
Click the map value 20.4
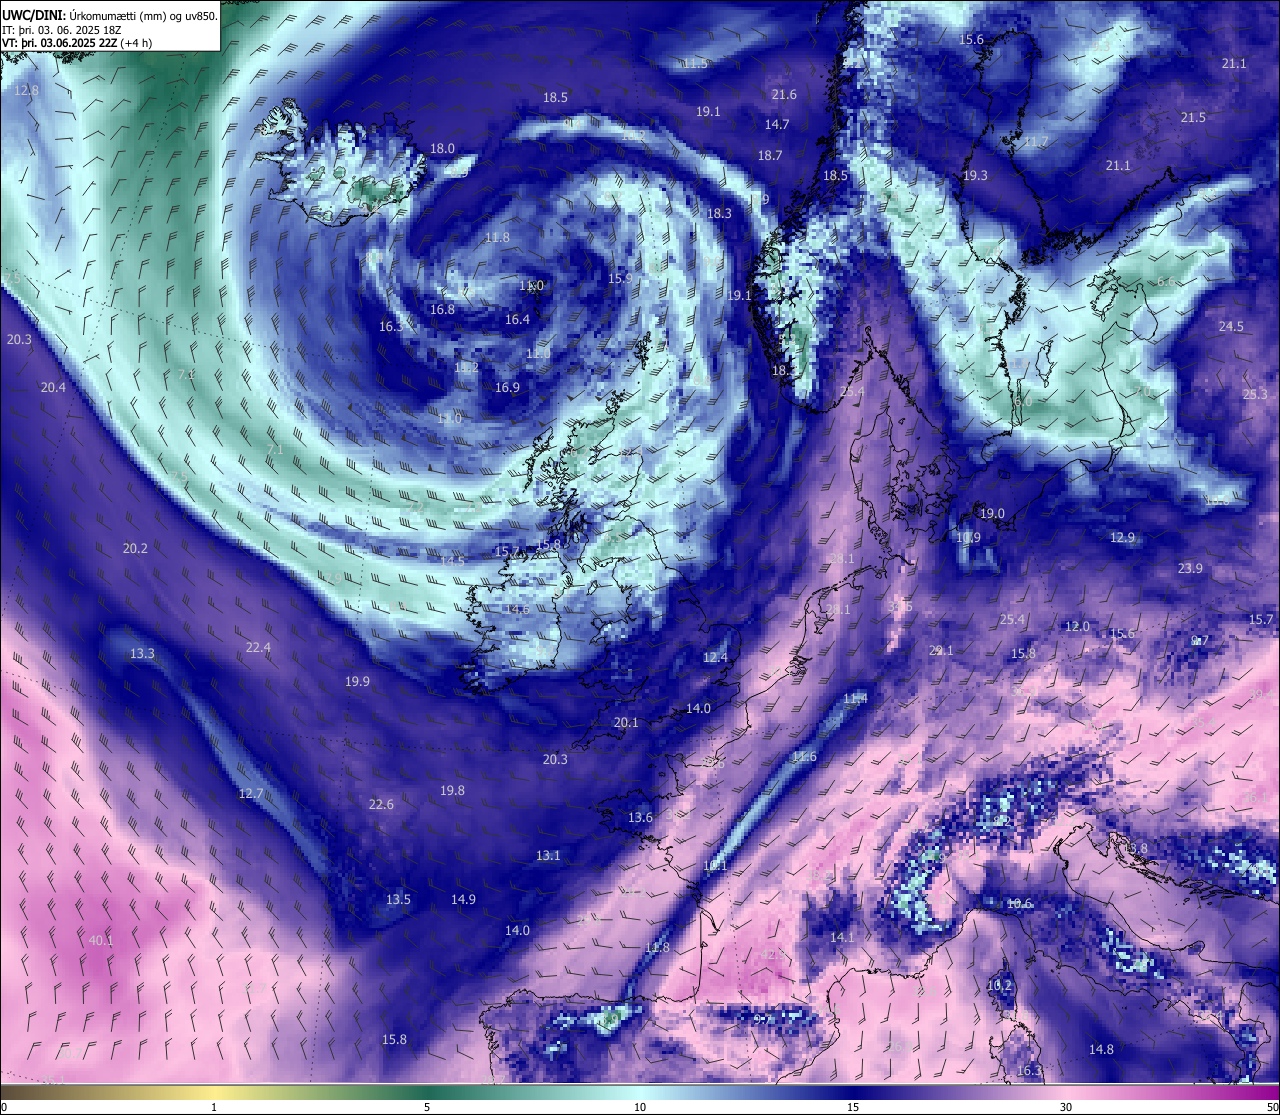(53, 388)
